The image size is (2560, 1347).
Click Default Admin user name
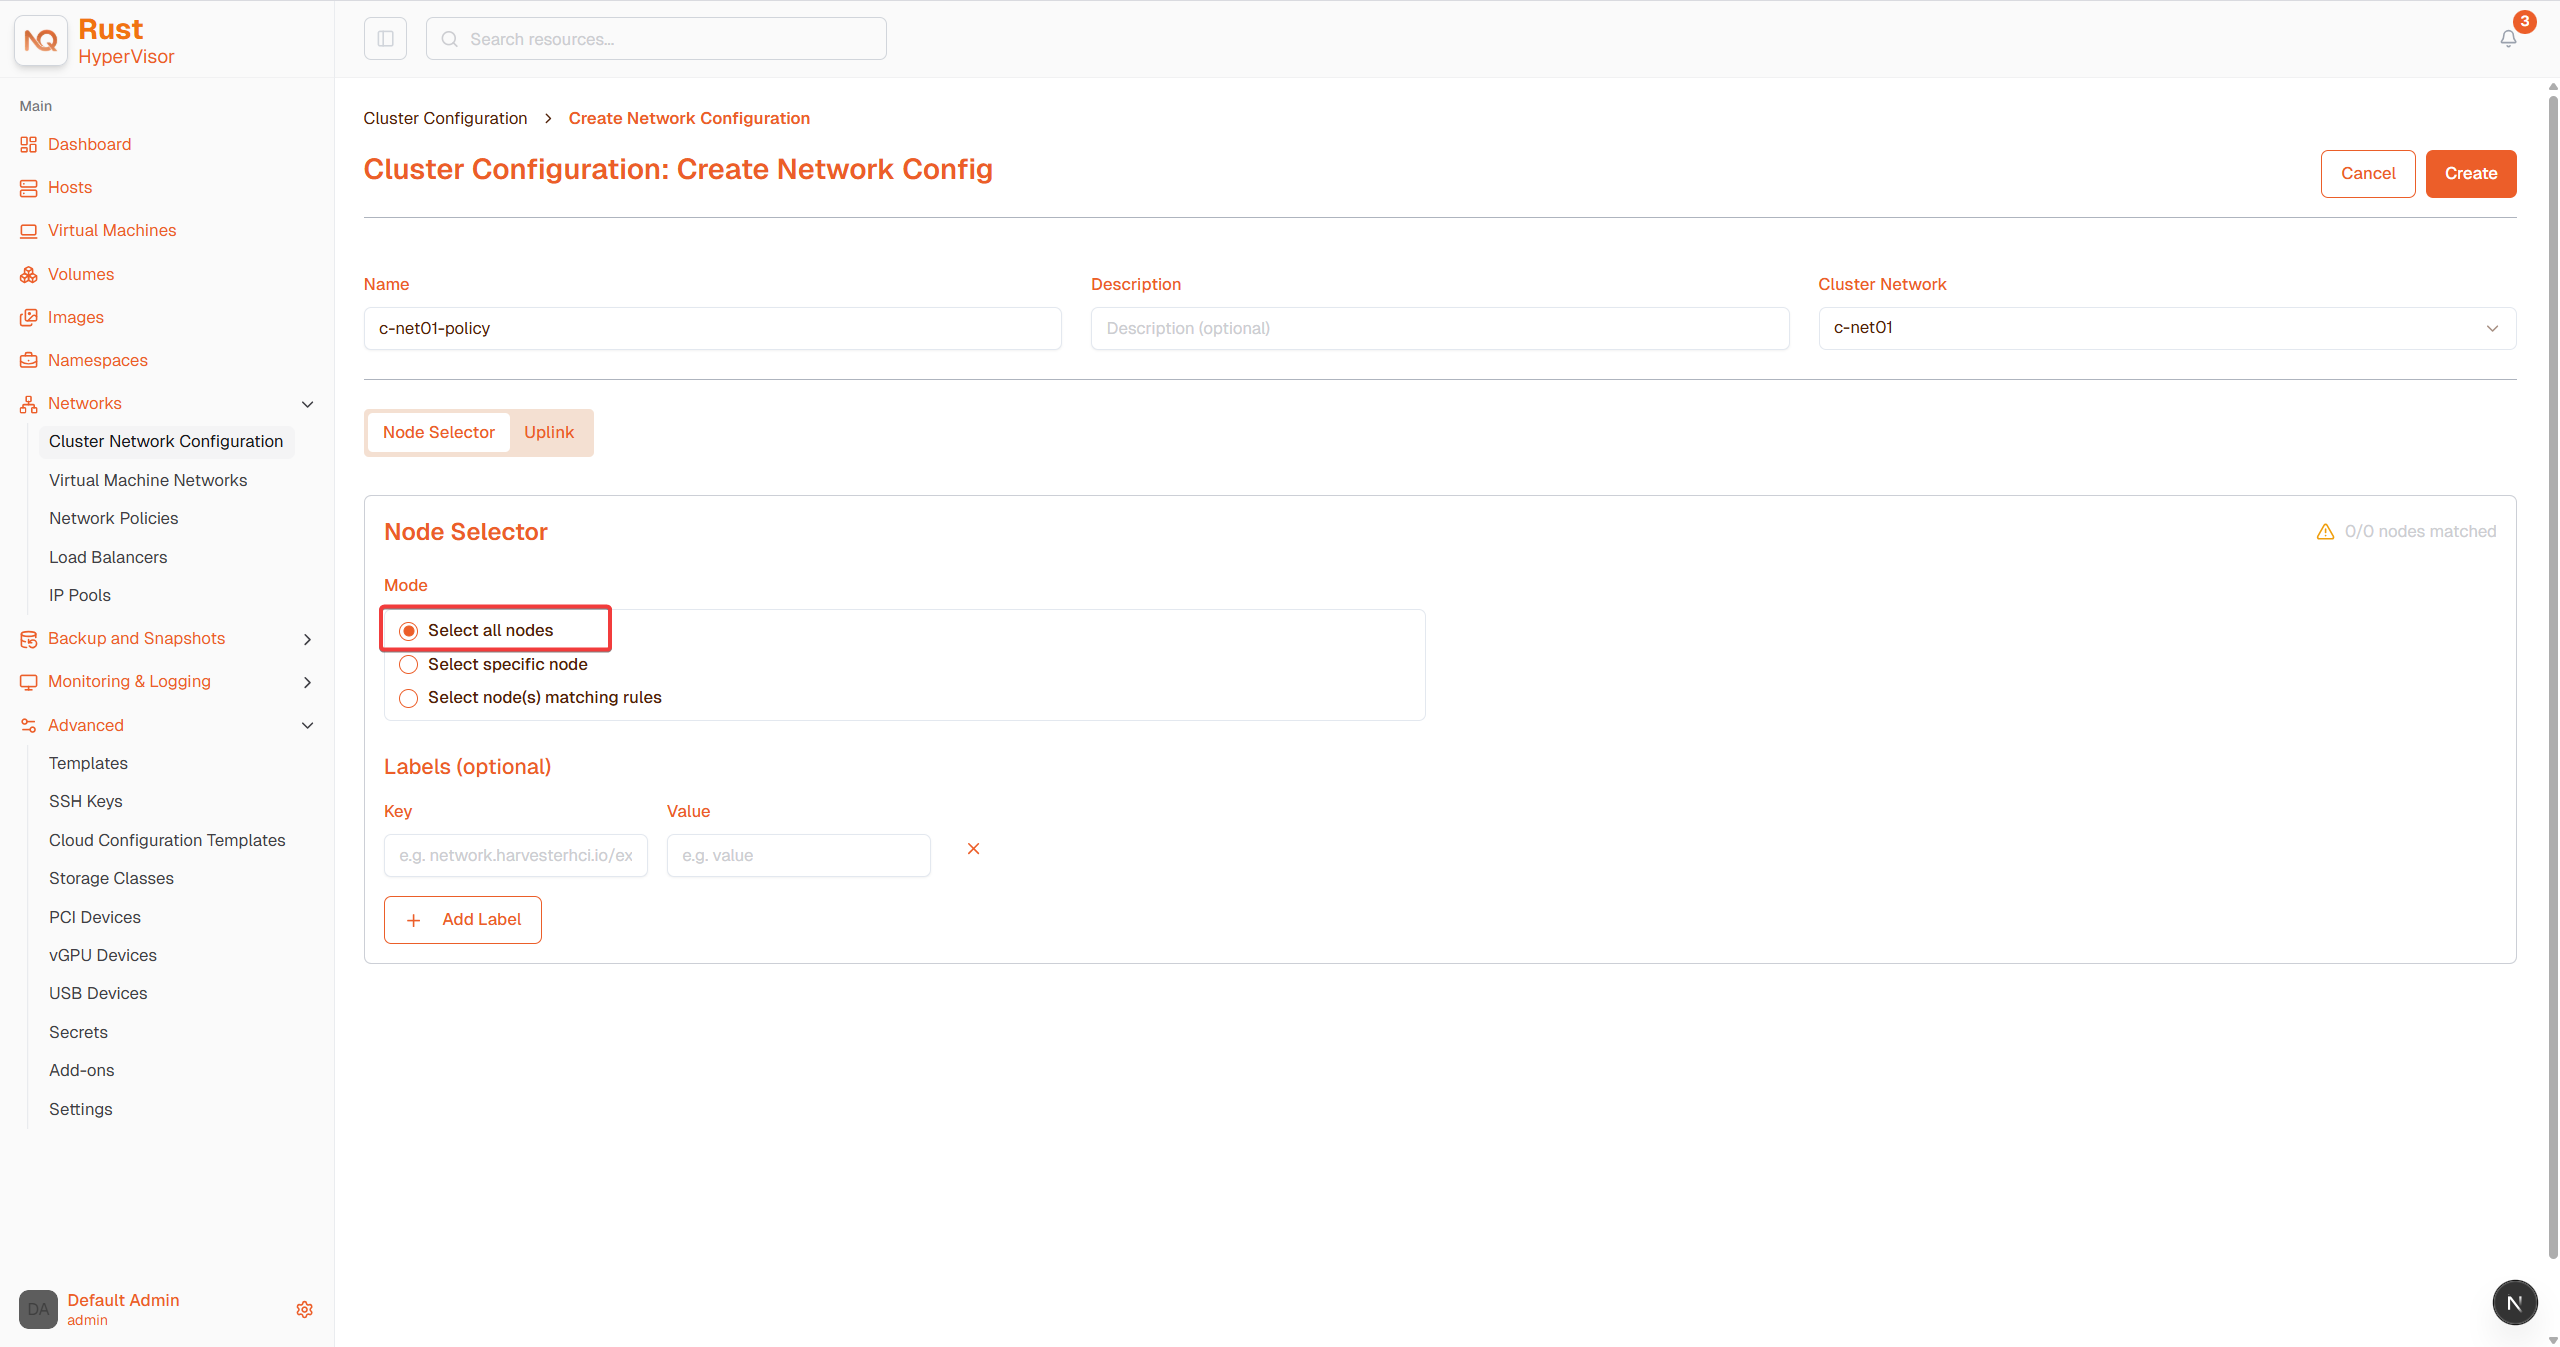(x=123, y=1300)
